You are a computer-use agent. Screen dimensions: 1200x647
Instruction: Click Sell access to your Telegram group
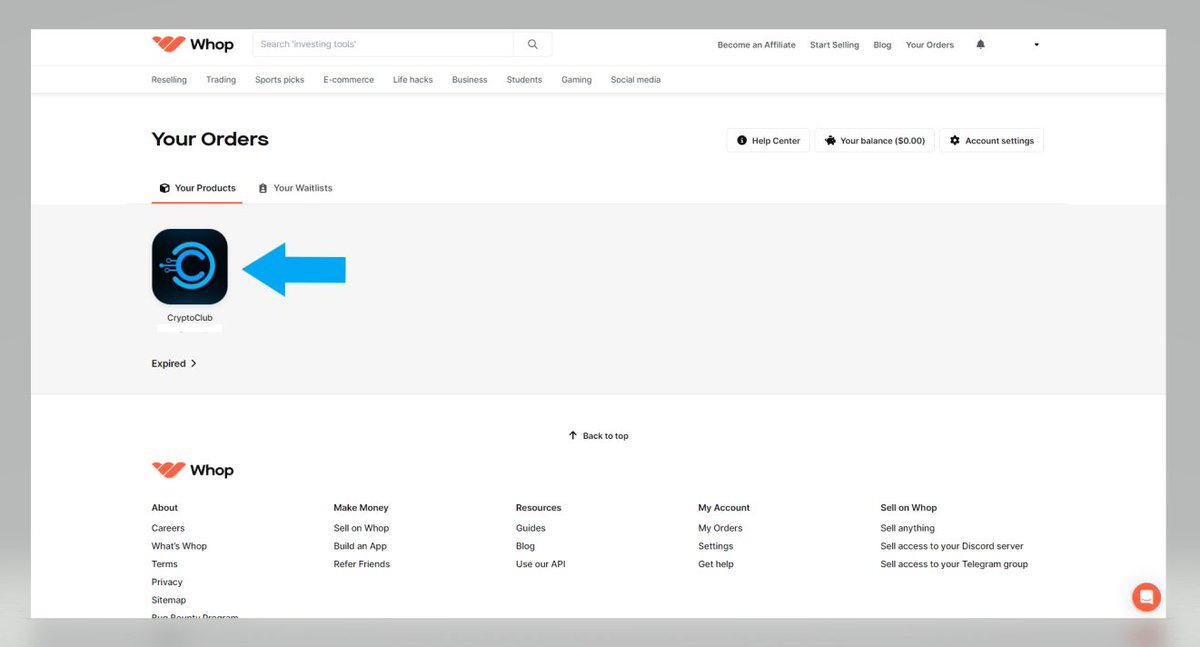[x=954, y=564]
